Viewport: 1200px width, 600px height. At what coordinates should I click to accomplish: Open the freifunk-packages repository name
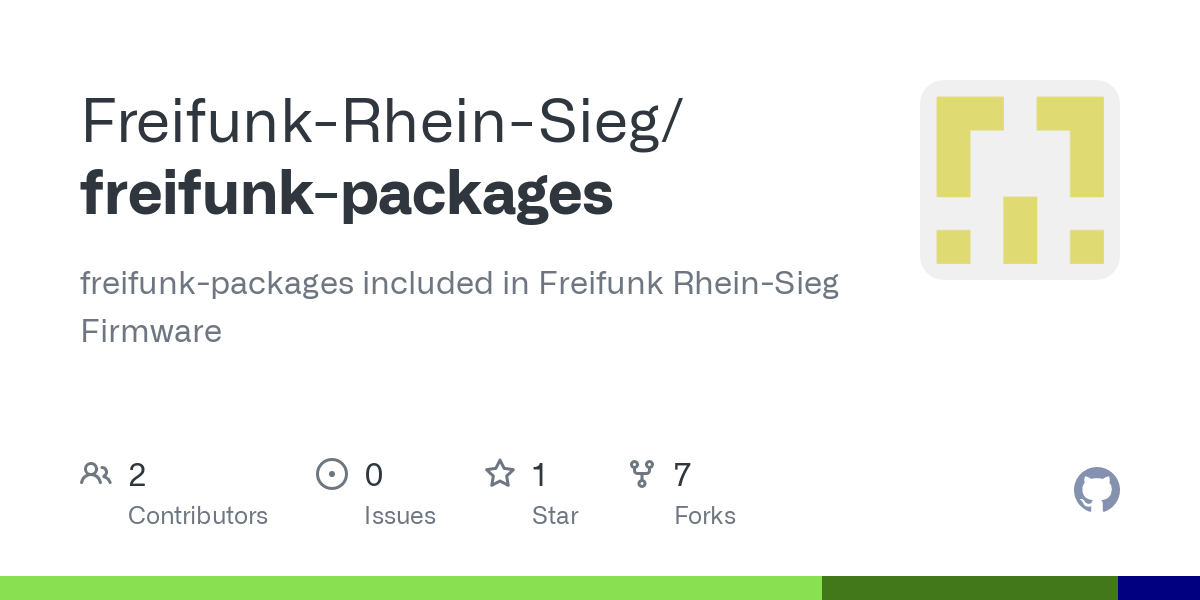[x=347, y=196]
